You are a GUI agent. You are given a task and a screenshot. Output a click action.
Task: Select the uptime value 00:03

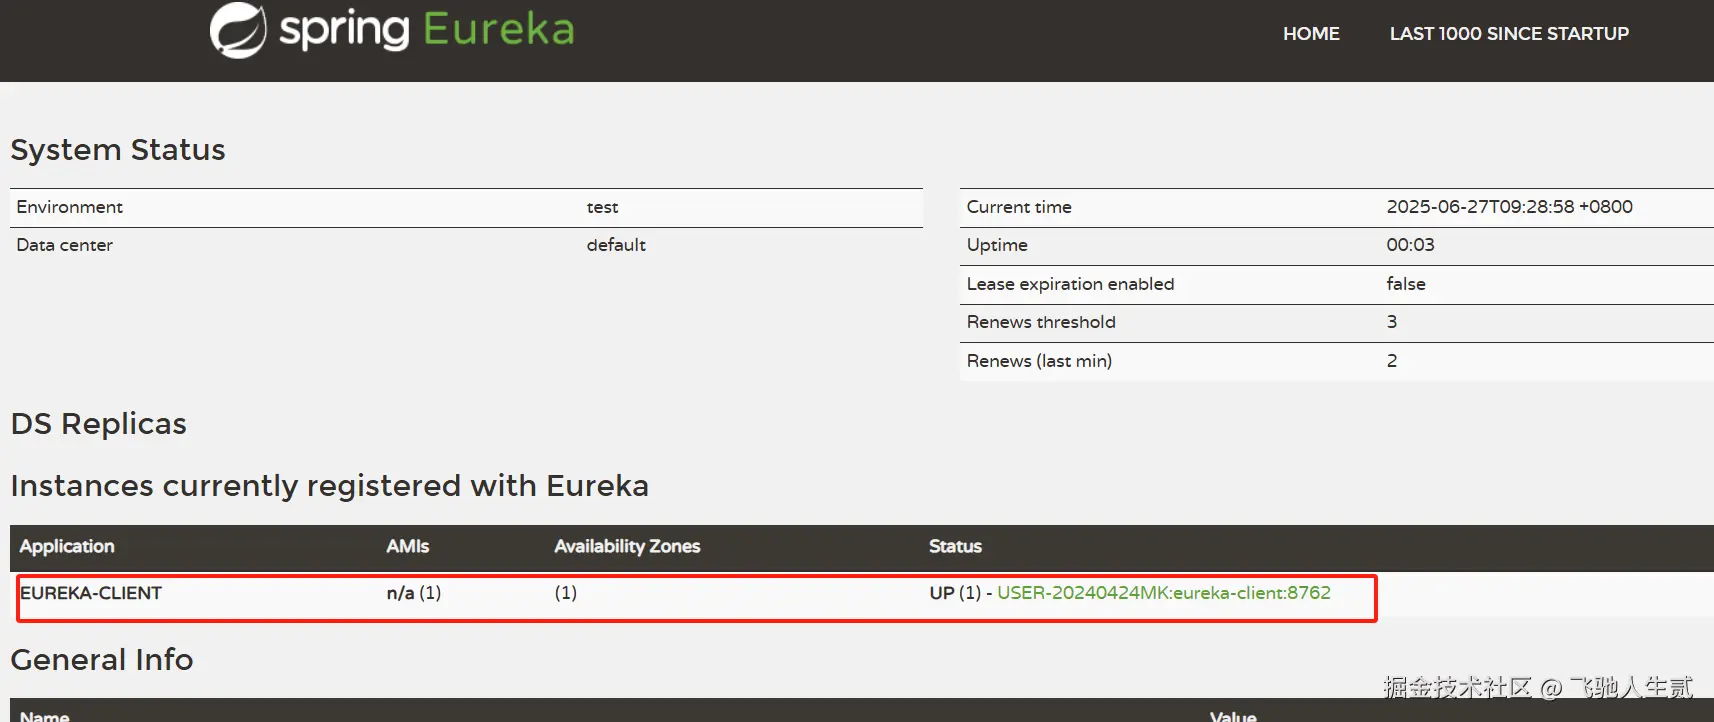point(1410,245)
